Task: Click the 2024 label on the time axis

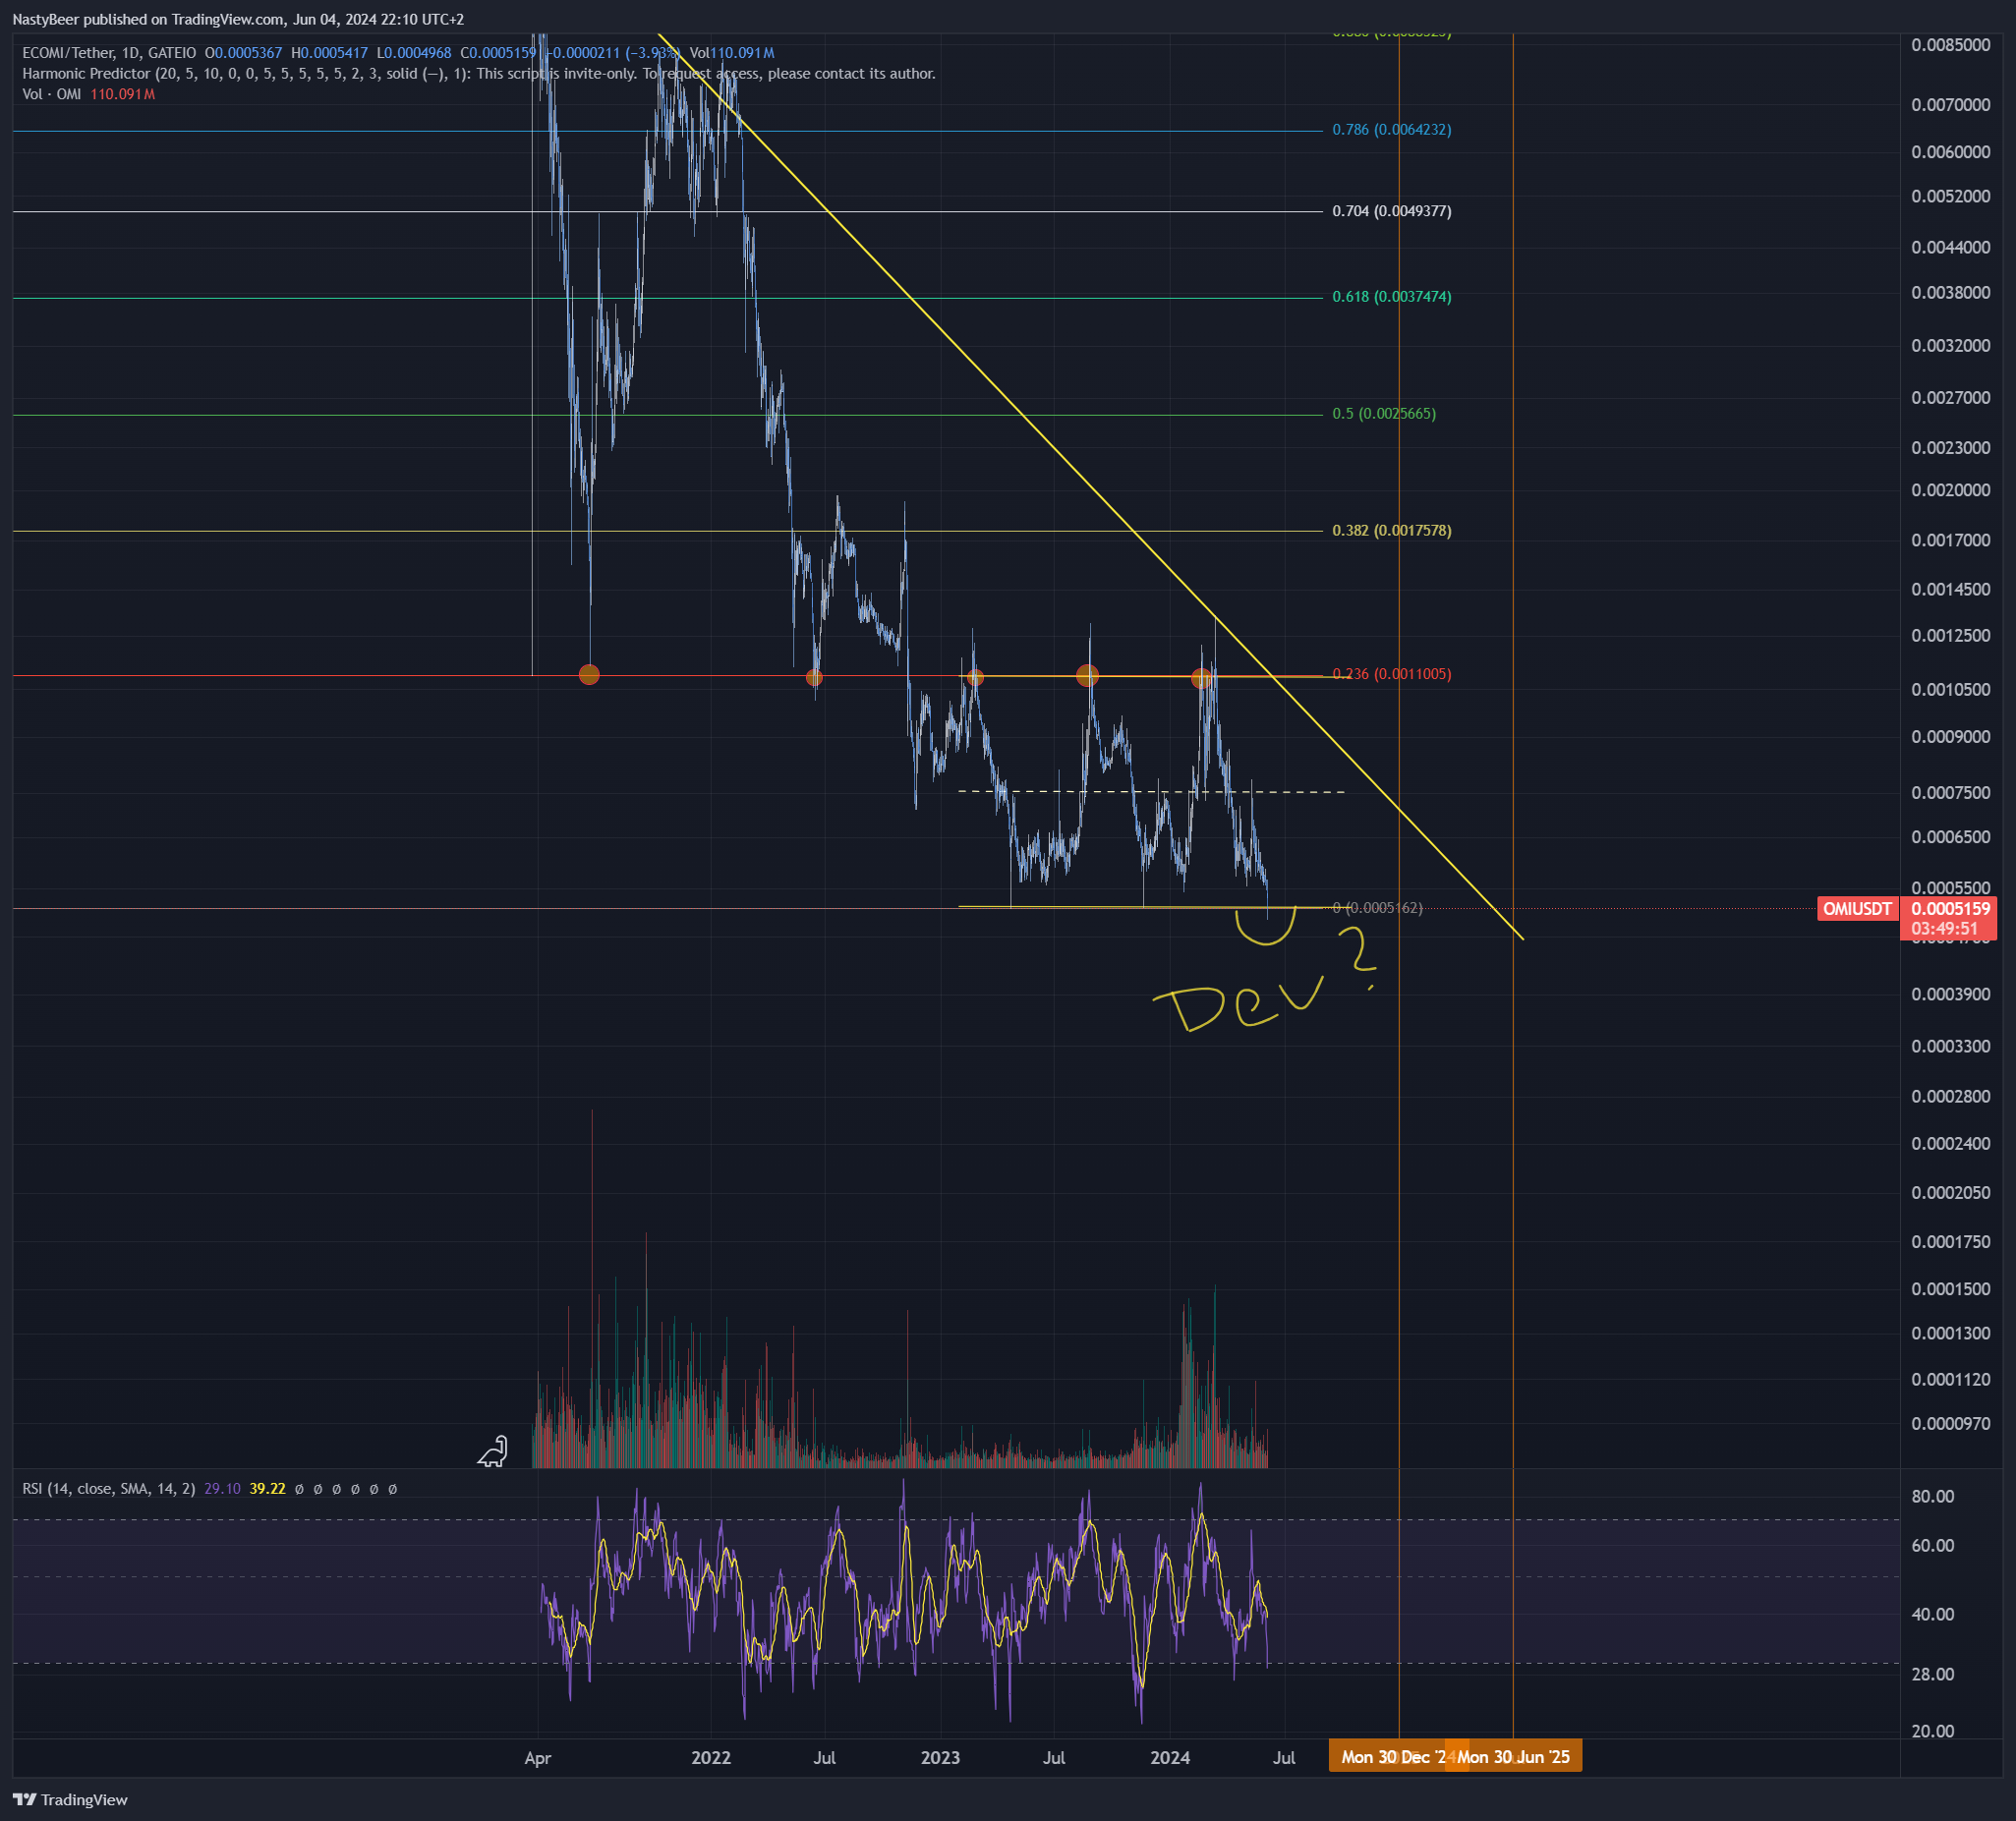Action: (1170, 1758)
